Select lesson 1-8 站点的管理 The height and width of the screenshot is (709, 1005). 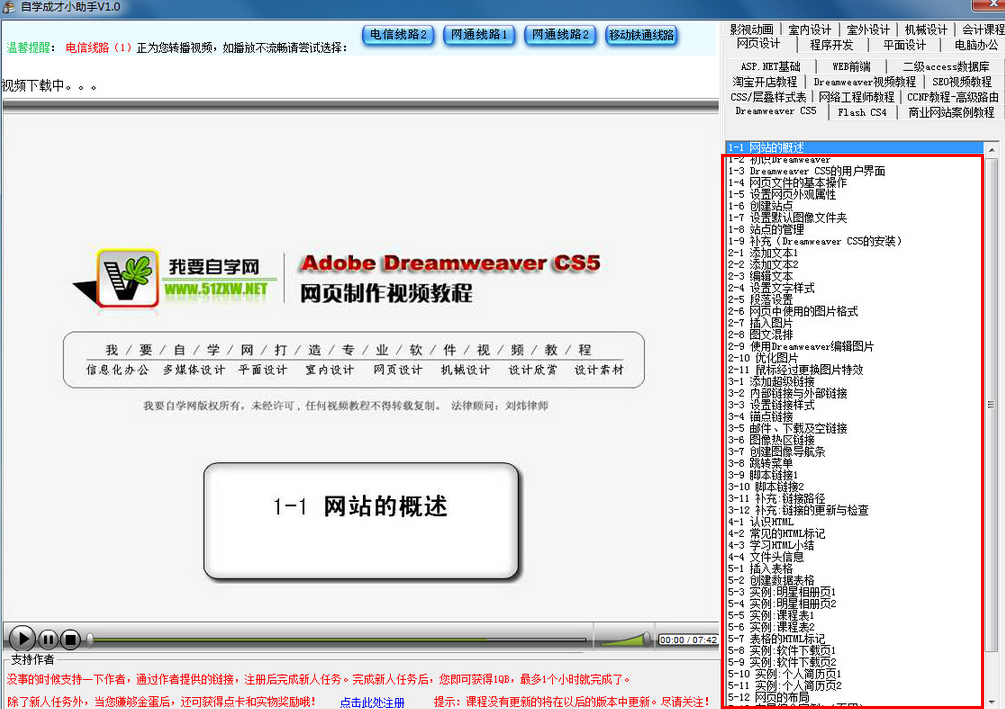tap(855, 229)
